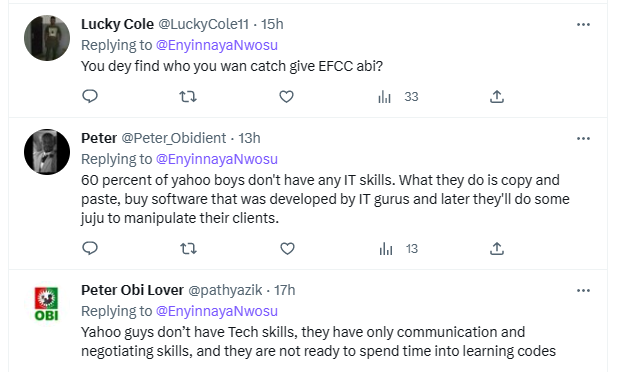Open @EnyinnayaNwosu link in Peter Obi Lover's reply
This screenshot has width=621, height=372.
[x=217, y=311]
